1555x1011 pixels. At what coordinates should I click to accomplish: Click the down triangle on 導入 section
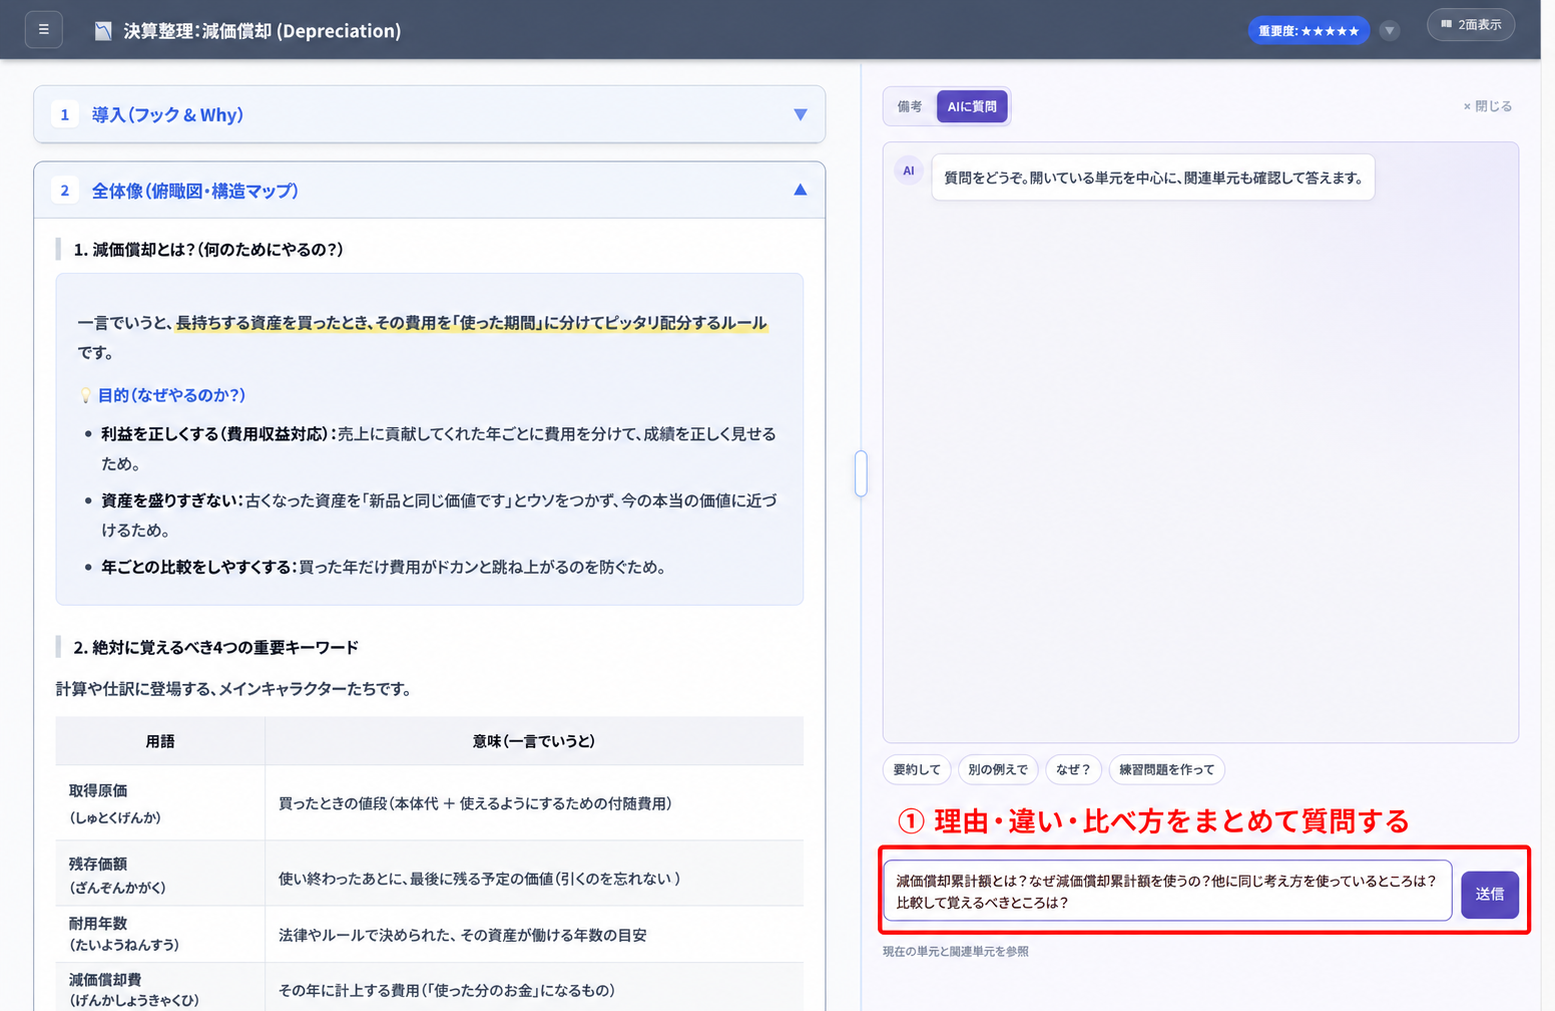pos(800,115)
